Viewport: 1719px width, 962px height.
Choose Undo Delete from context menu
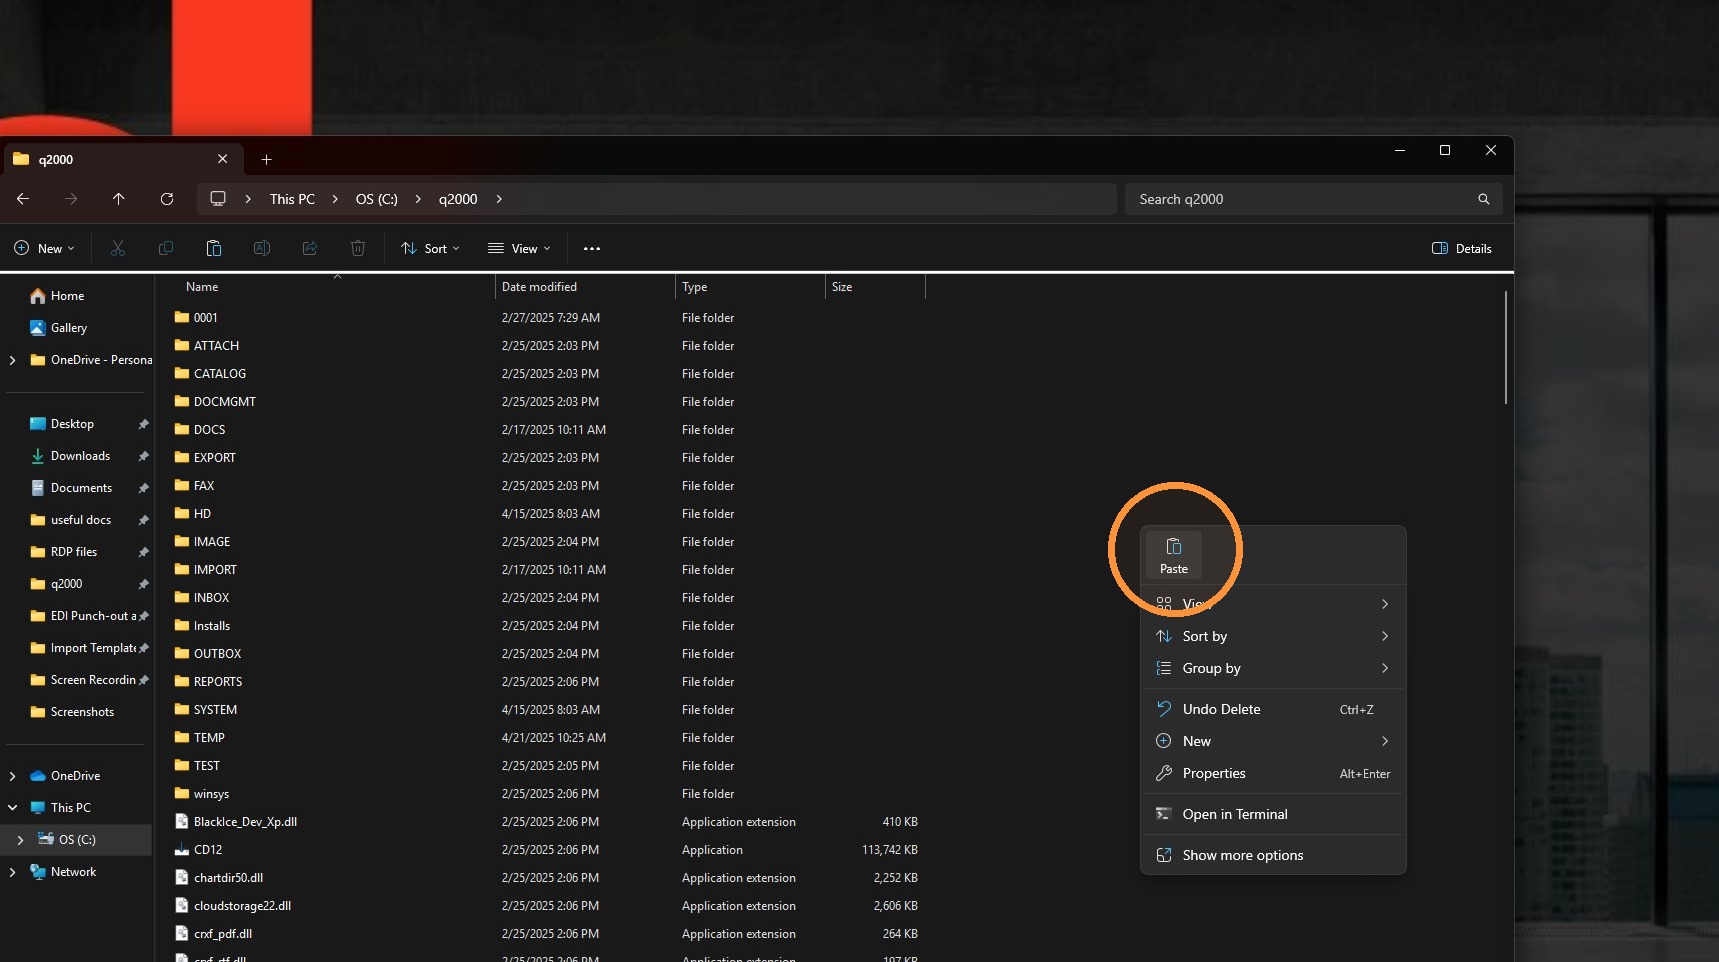point(1273,709)
